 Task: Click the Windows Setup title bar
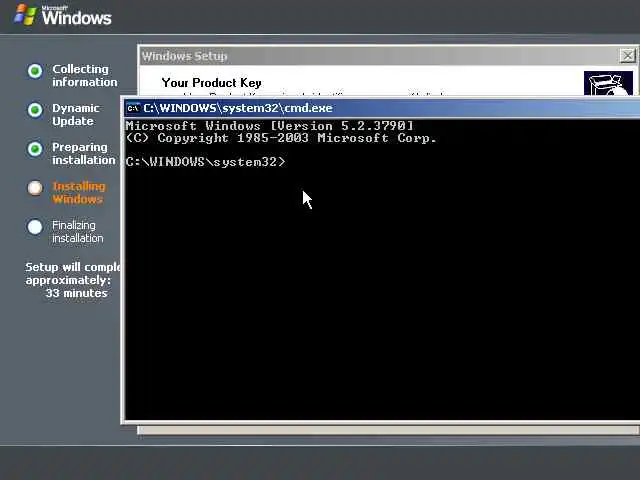[x=388, y=56]
